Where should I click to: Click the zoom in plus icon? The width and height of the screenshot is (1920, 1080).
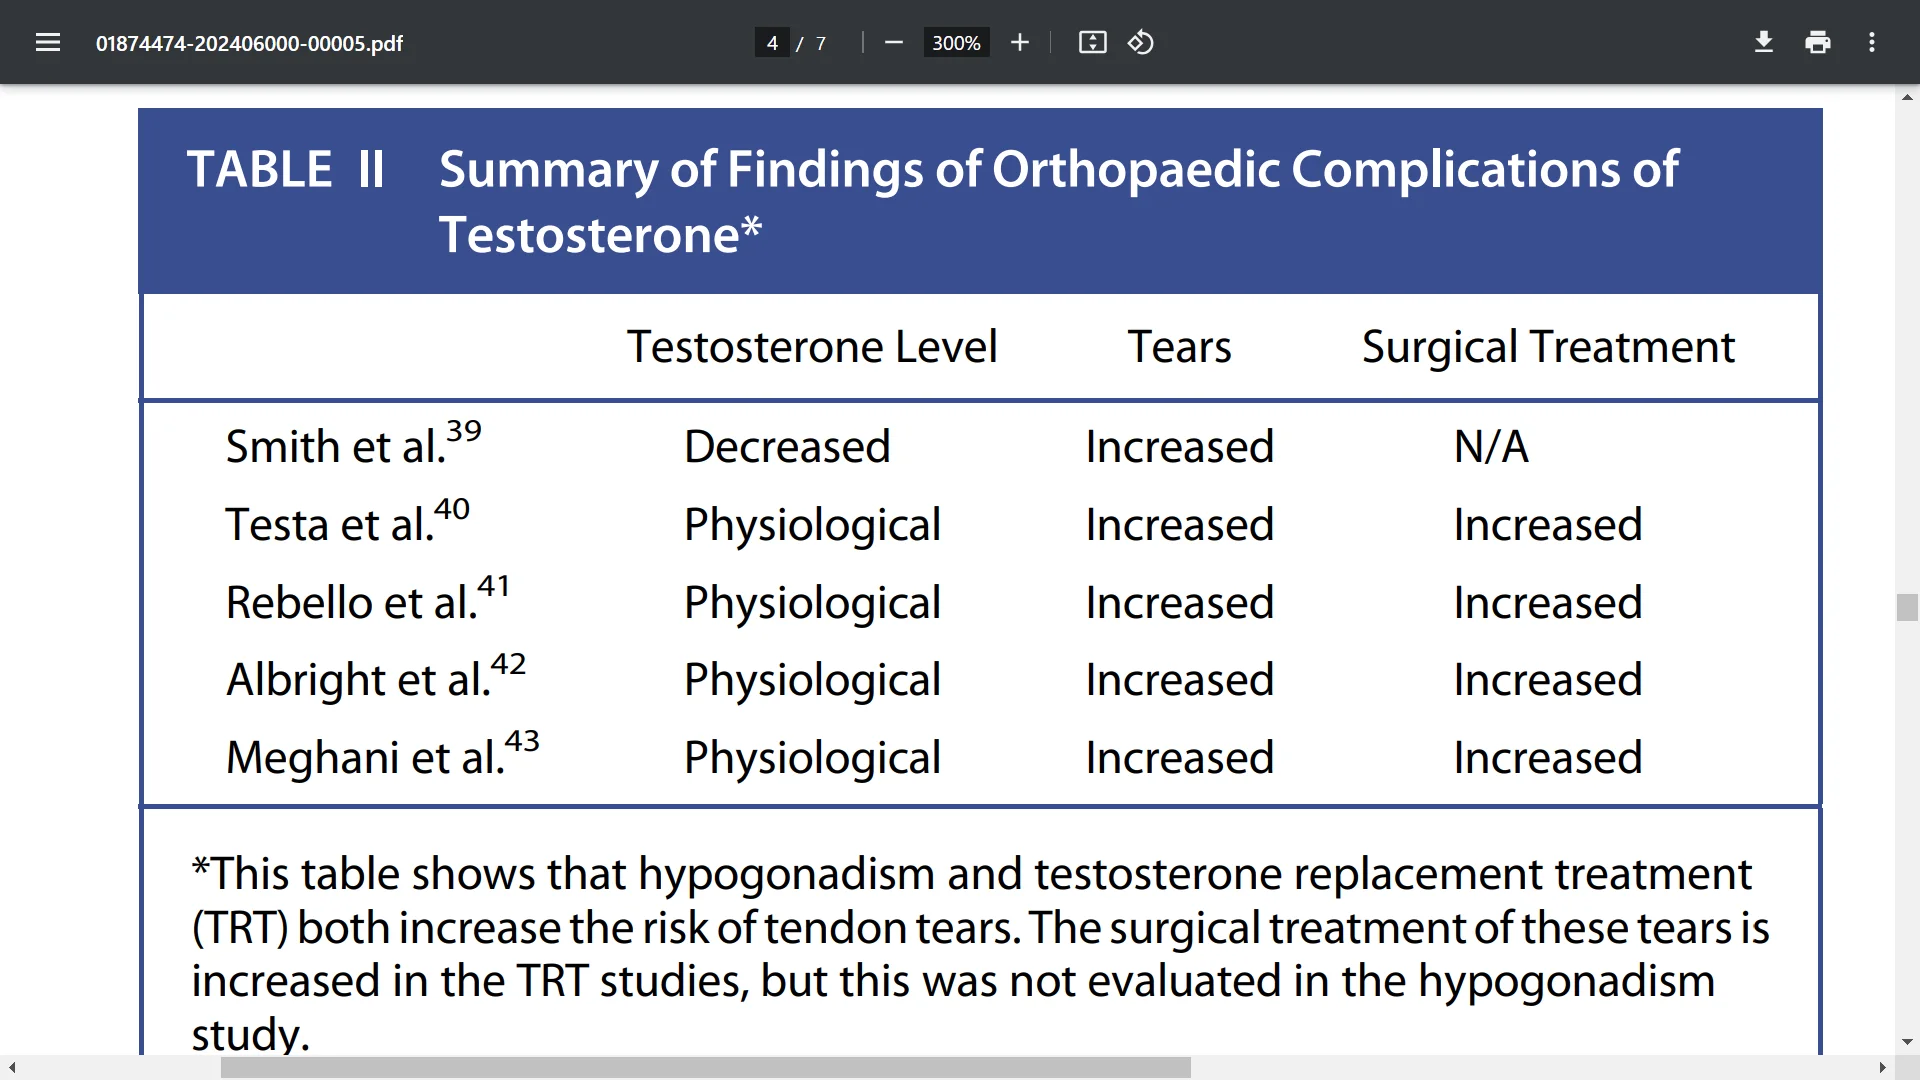click(1019, 43)
